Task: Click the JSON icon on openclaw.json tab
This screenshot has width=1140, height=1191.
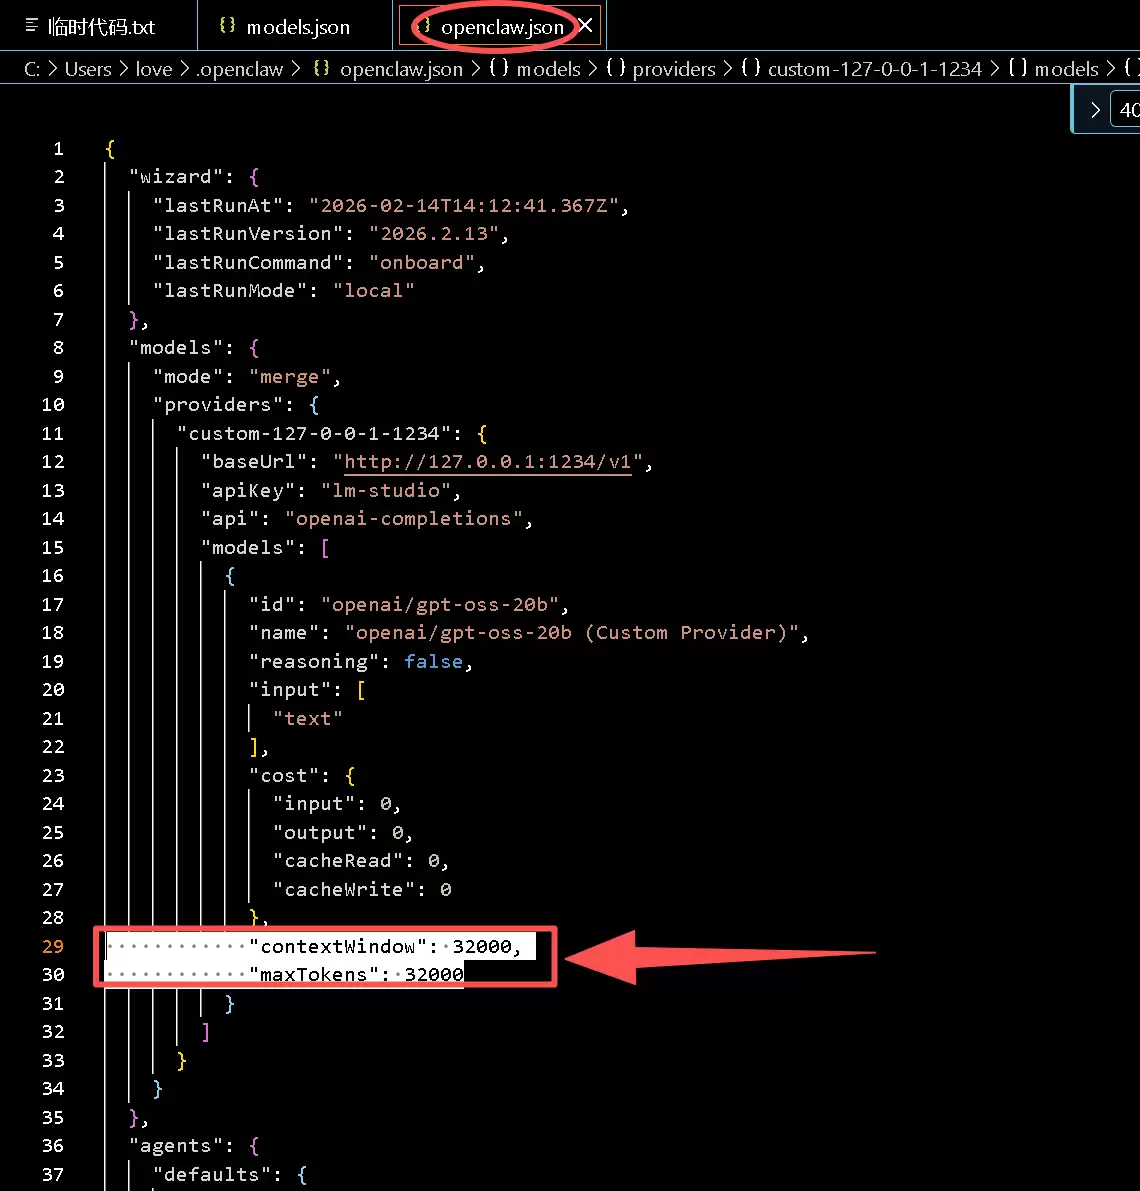Action: pos(424,26)
